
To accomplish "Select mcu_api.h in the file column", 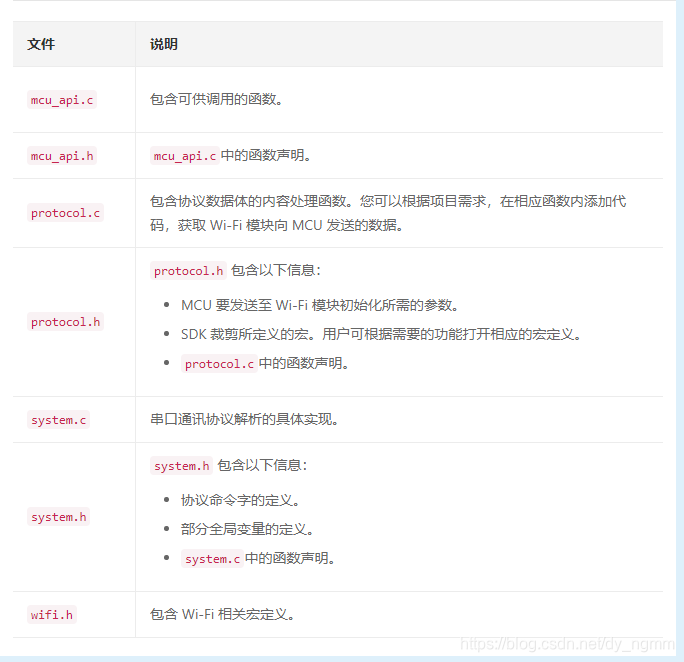I will tap(62, 156).
